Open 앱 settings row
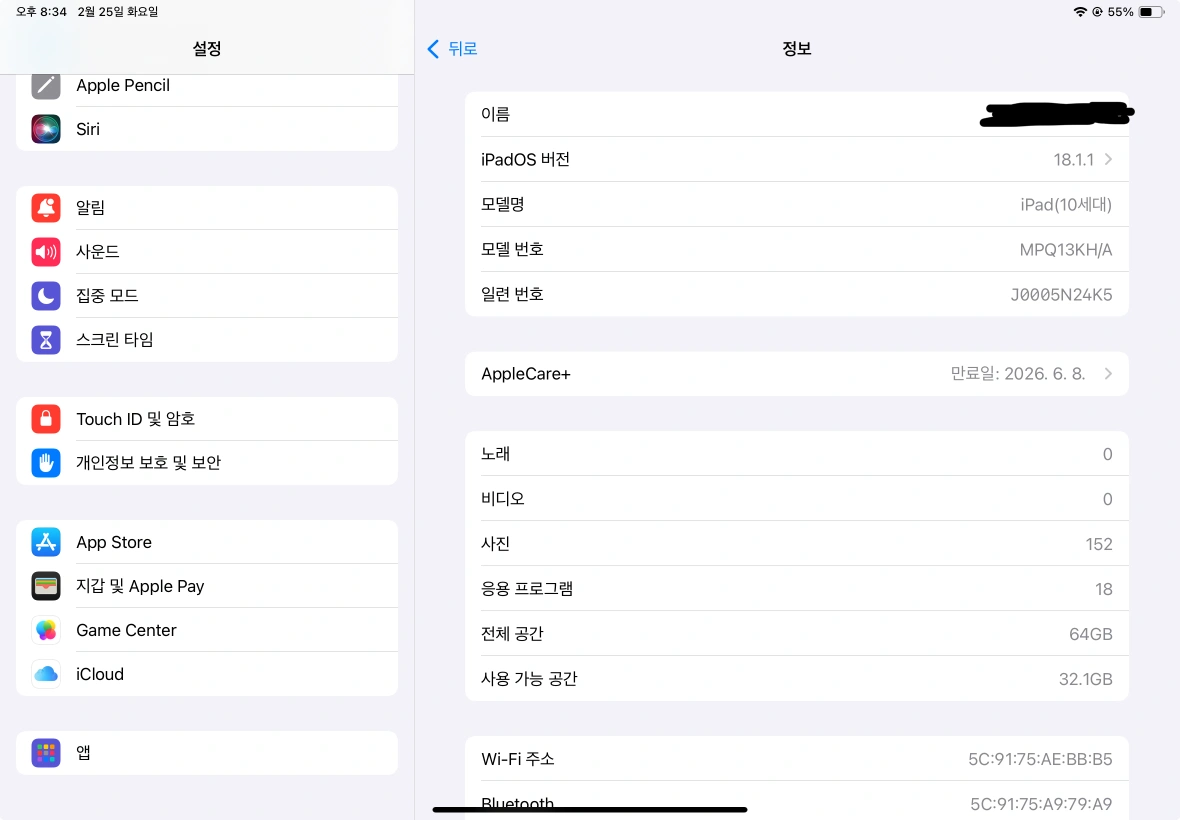This screenshot has width=1180, height=820. 207,752
